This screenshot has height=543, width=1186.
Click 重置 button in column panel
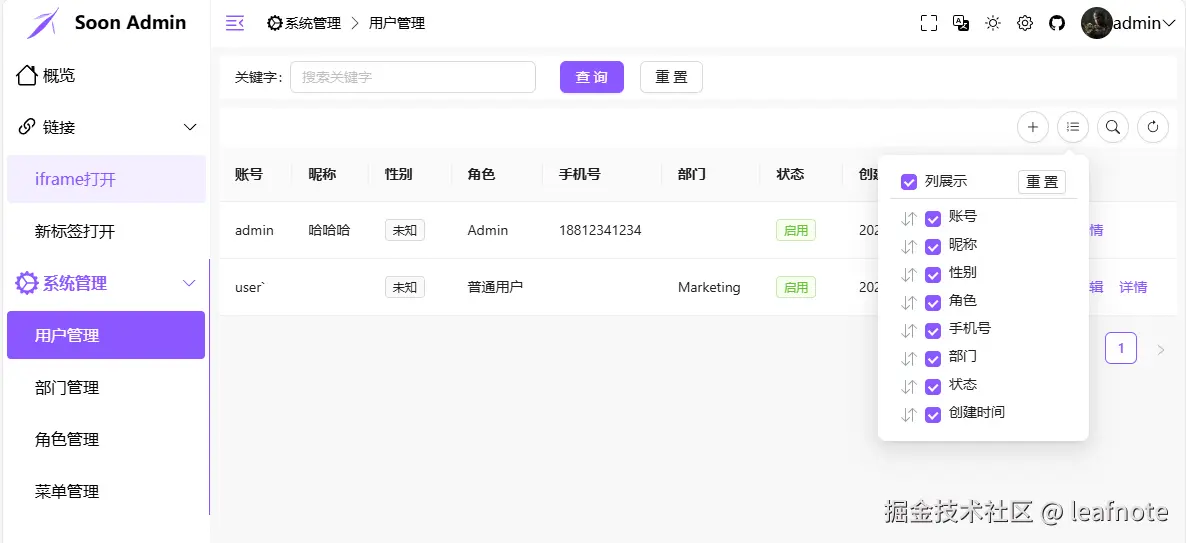(1042, 182)
